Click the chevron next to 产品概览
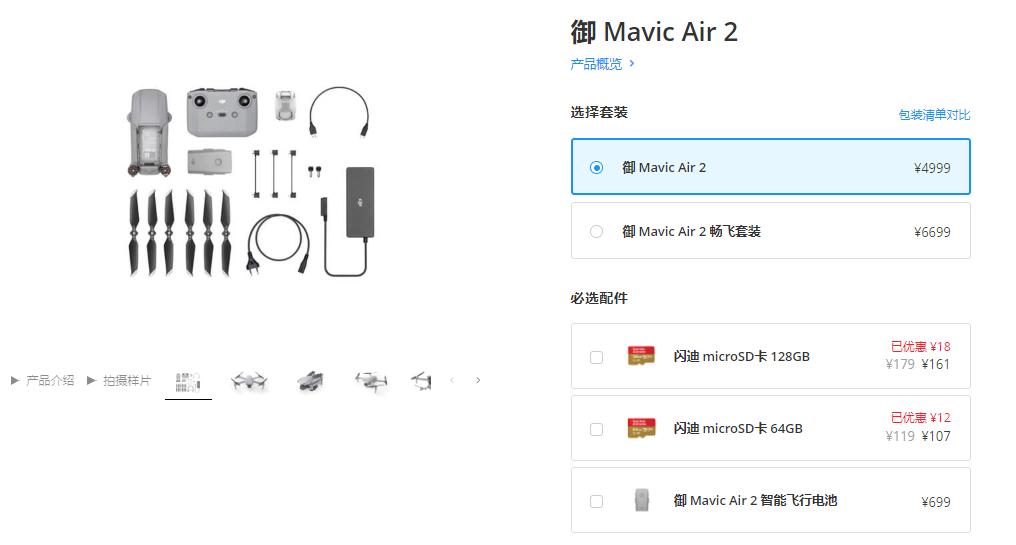Image resolution: width=1016 pixels, height=545 pixels. click(632, 64)
